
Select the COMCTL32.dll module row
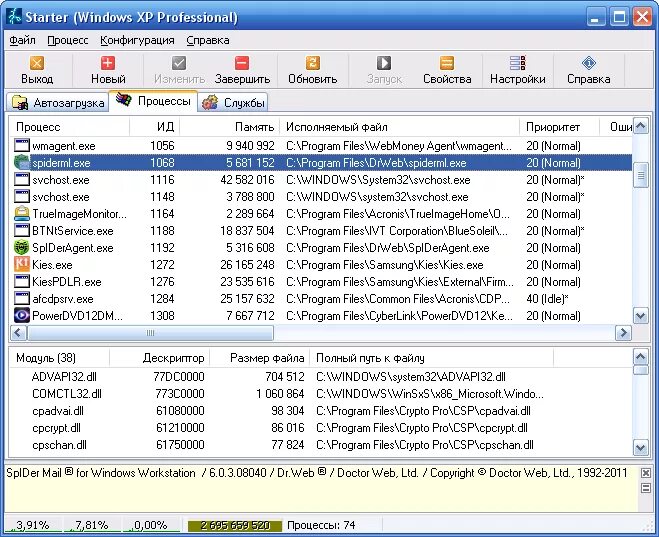coord(321,394)
